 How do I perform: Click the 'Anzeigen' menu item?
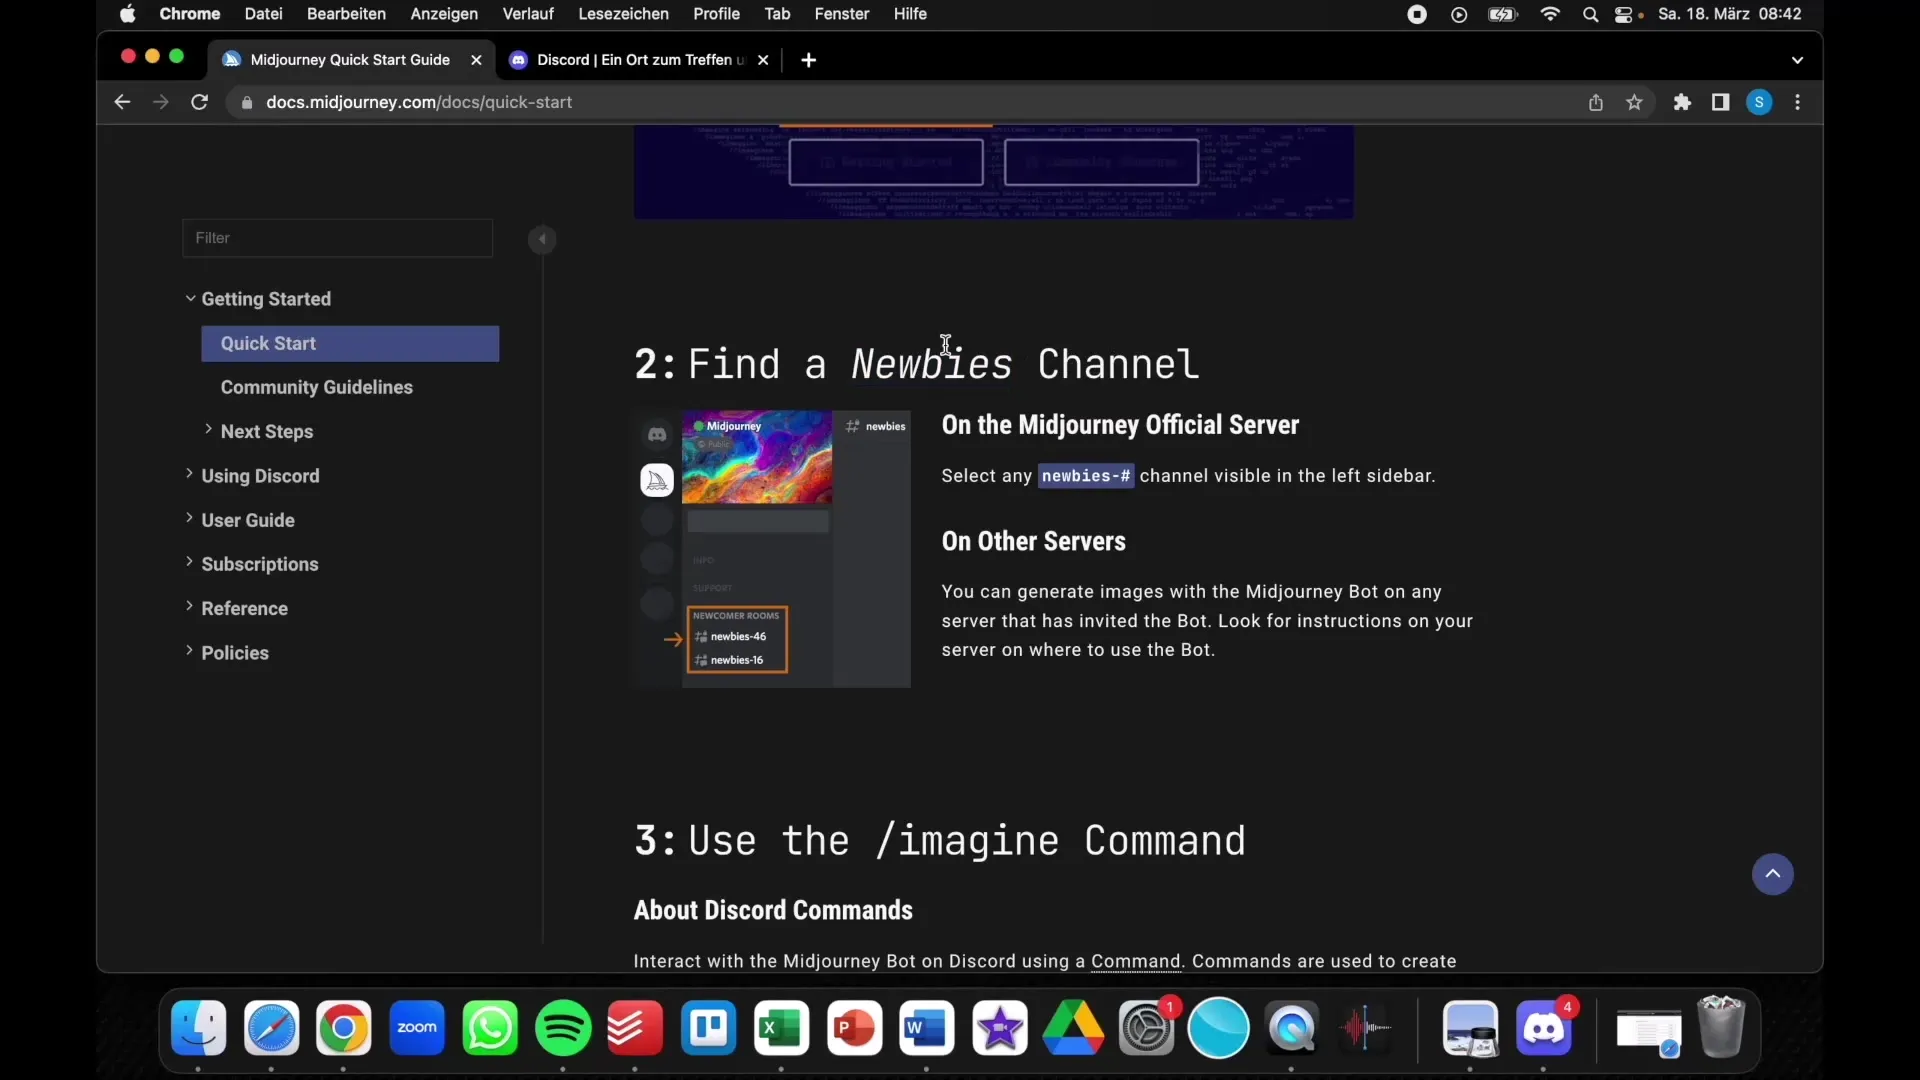[443, 13]
